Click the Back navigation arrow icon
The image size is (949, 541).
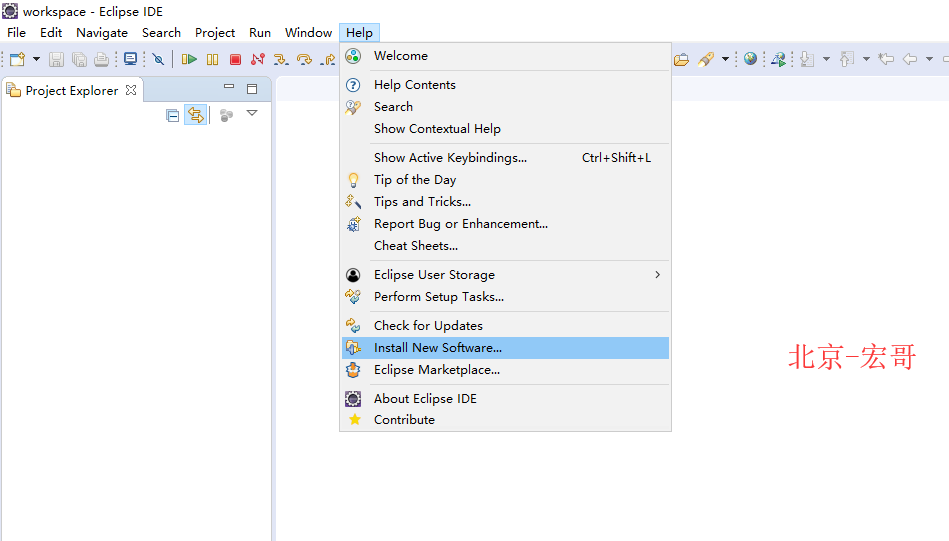[910, 59]
